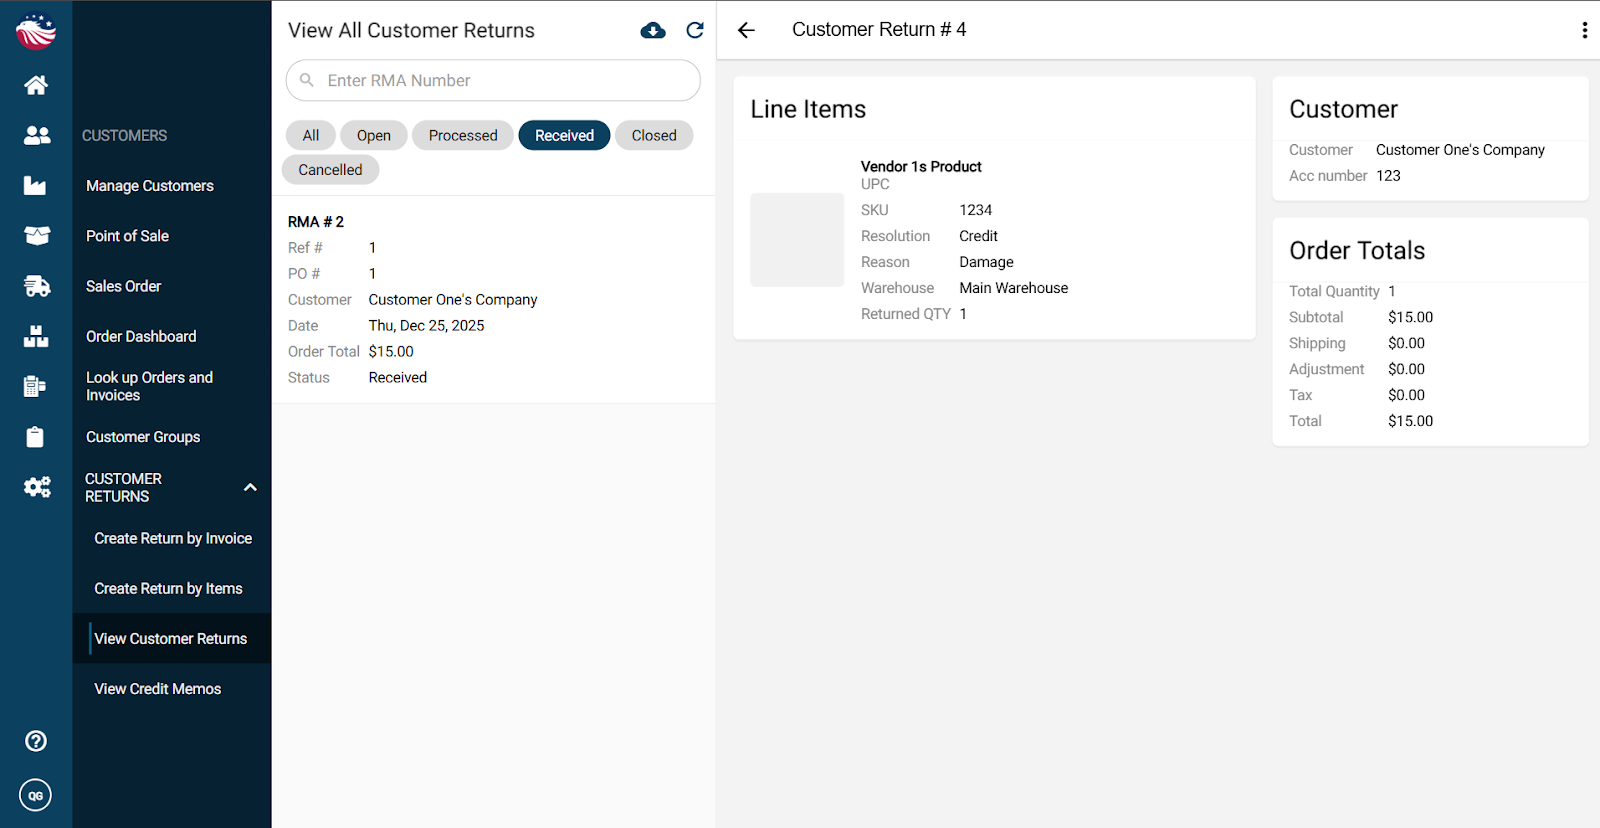Click the help question mark icon
Viewport: 1600px width, 828px height.
coord(36,741)
